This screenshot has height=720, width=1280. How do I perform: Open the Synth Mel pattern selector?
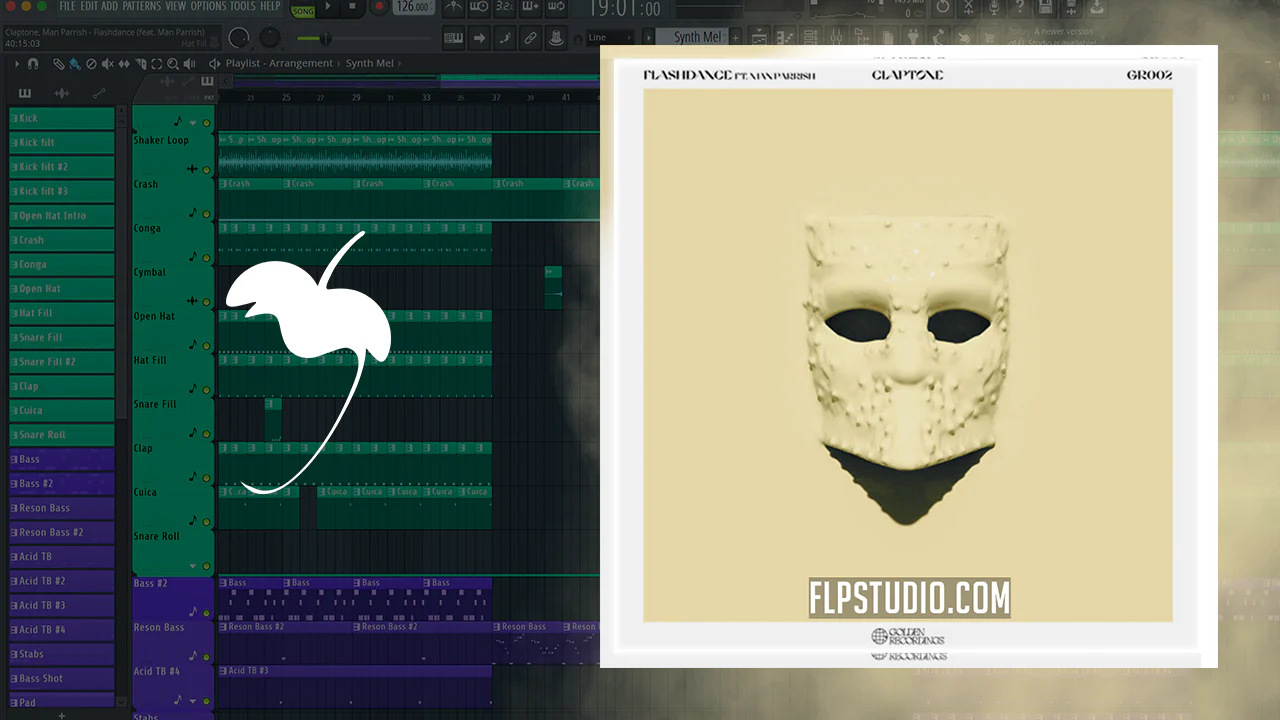tap(690, 38)
